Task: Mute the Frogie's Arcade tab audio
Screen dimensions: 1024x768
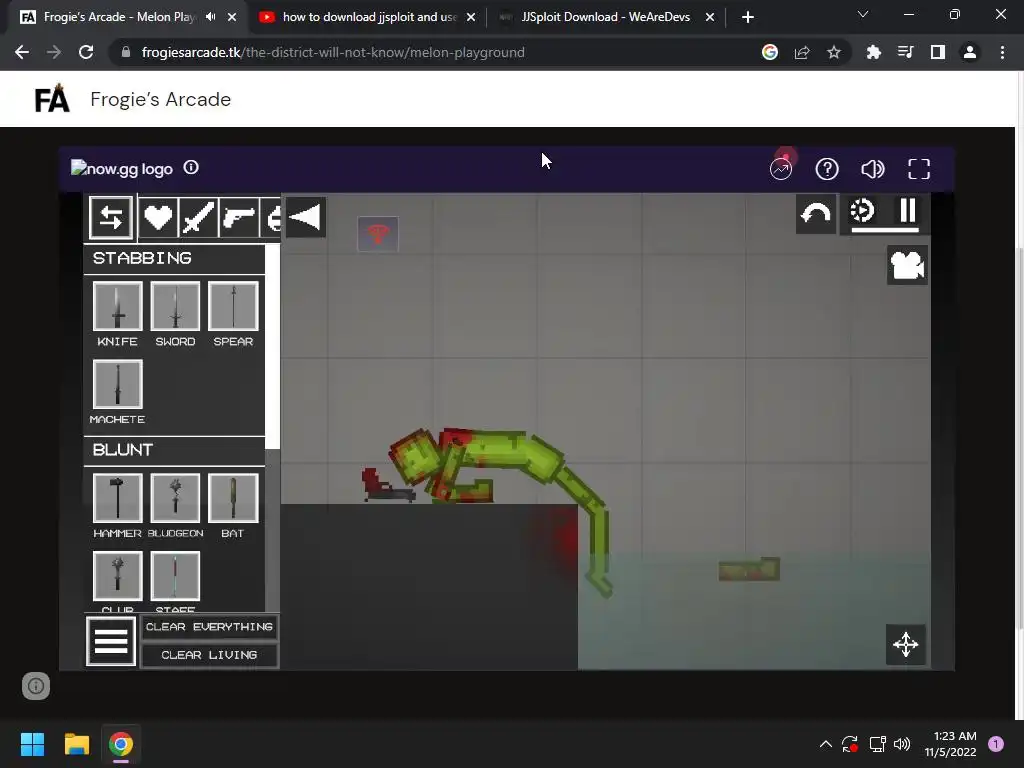Action: point(210,17)
